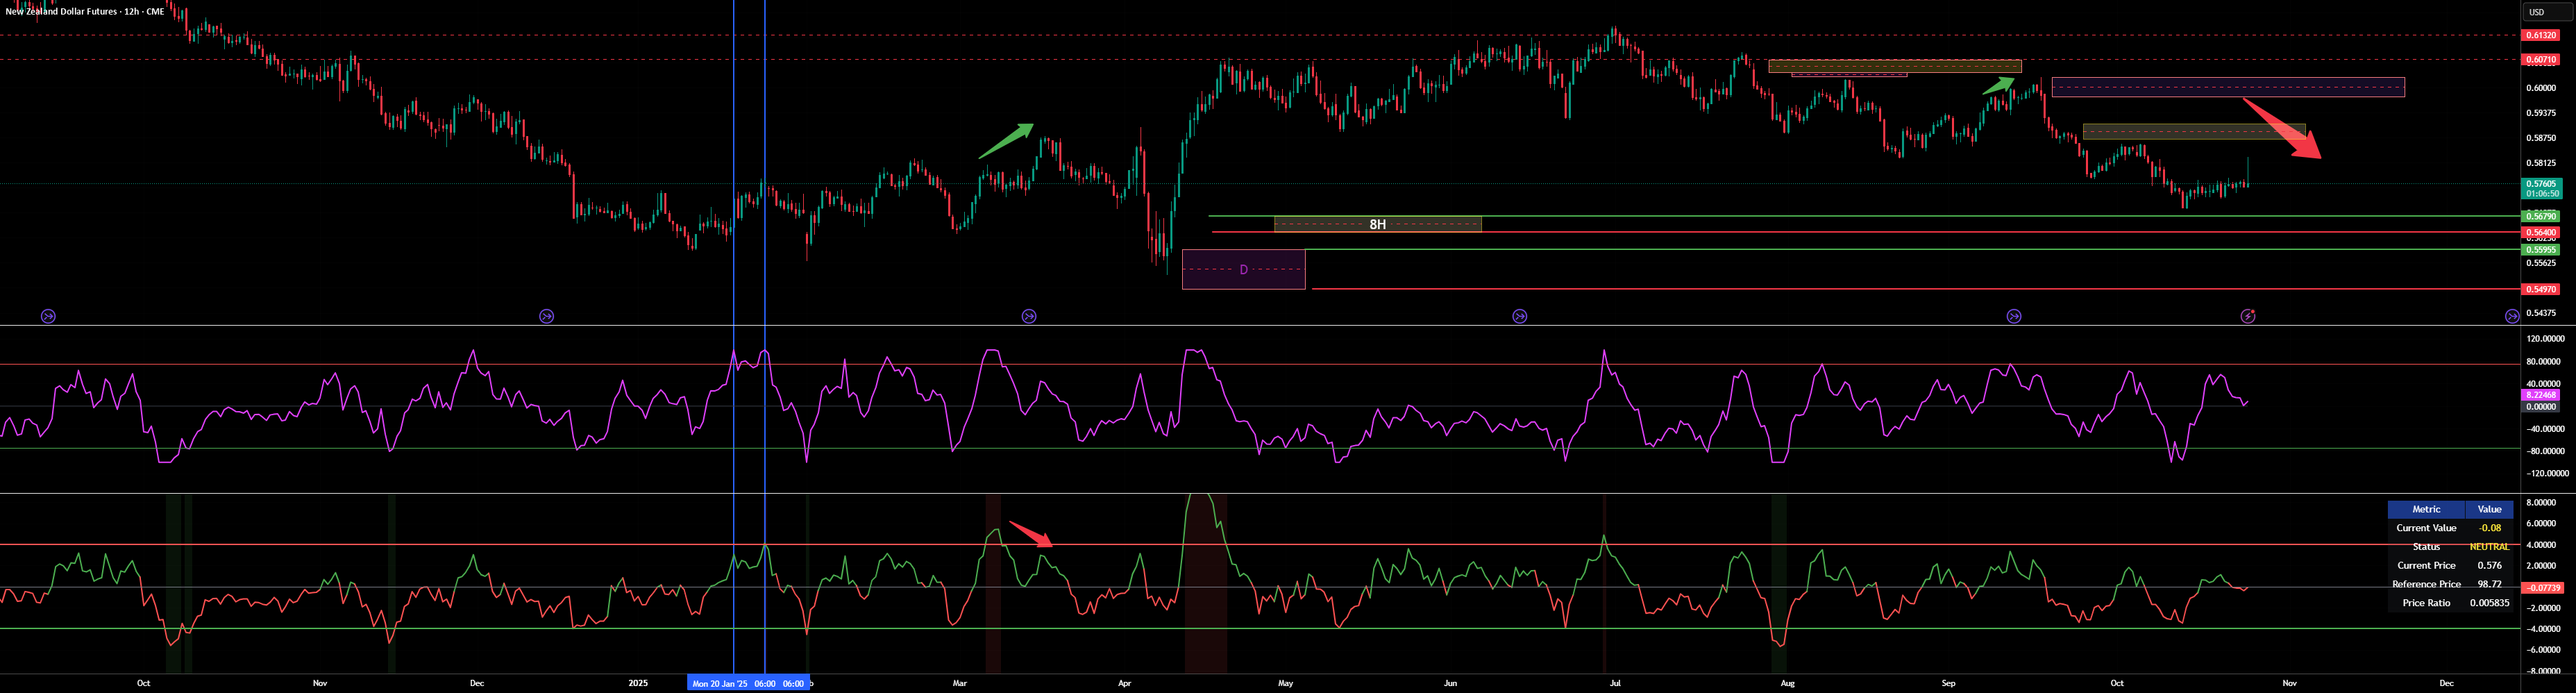Click the 0.55955 green price label
Image resolution: width=2576 pixels, height=693 pixels.
(2541, 250)
